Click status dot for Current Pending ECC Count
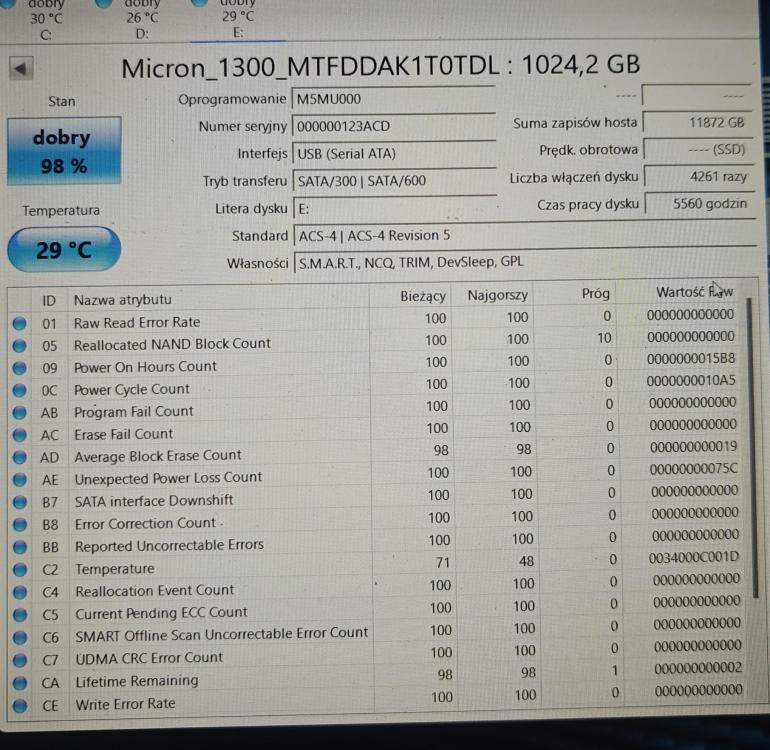 [20, 615]
